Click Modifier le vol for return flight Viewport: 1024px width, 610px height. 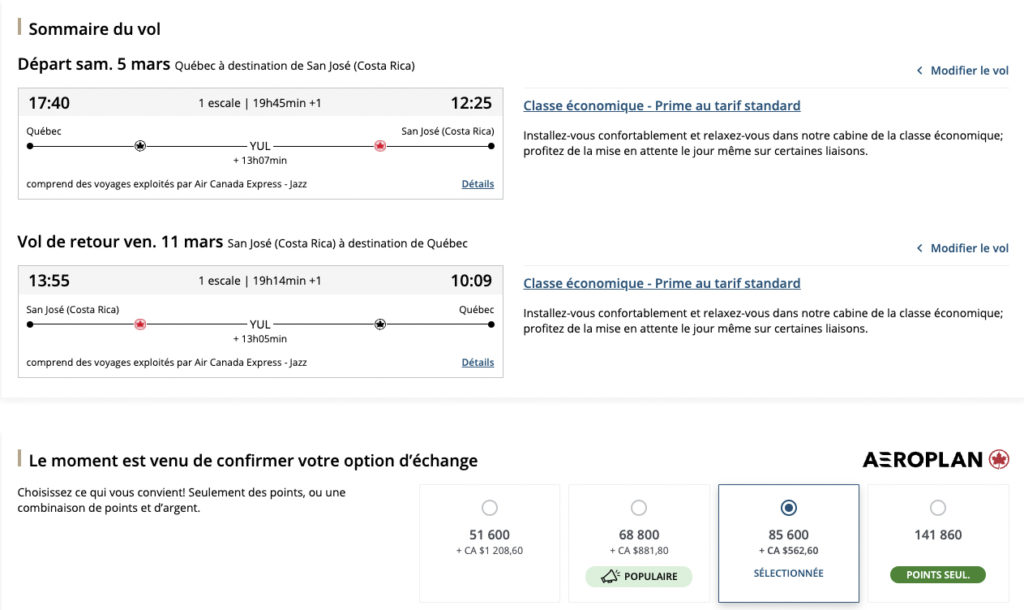pos(969,248)
